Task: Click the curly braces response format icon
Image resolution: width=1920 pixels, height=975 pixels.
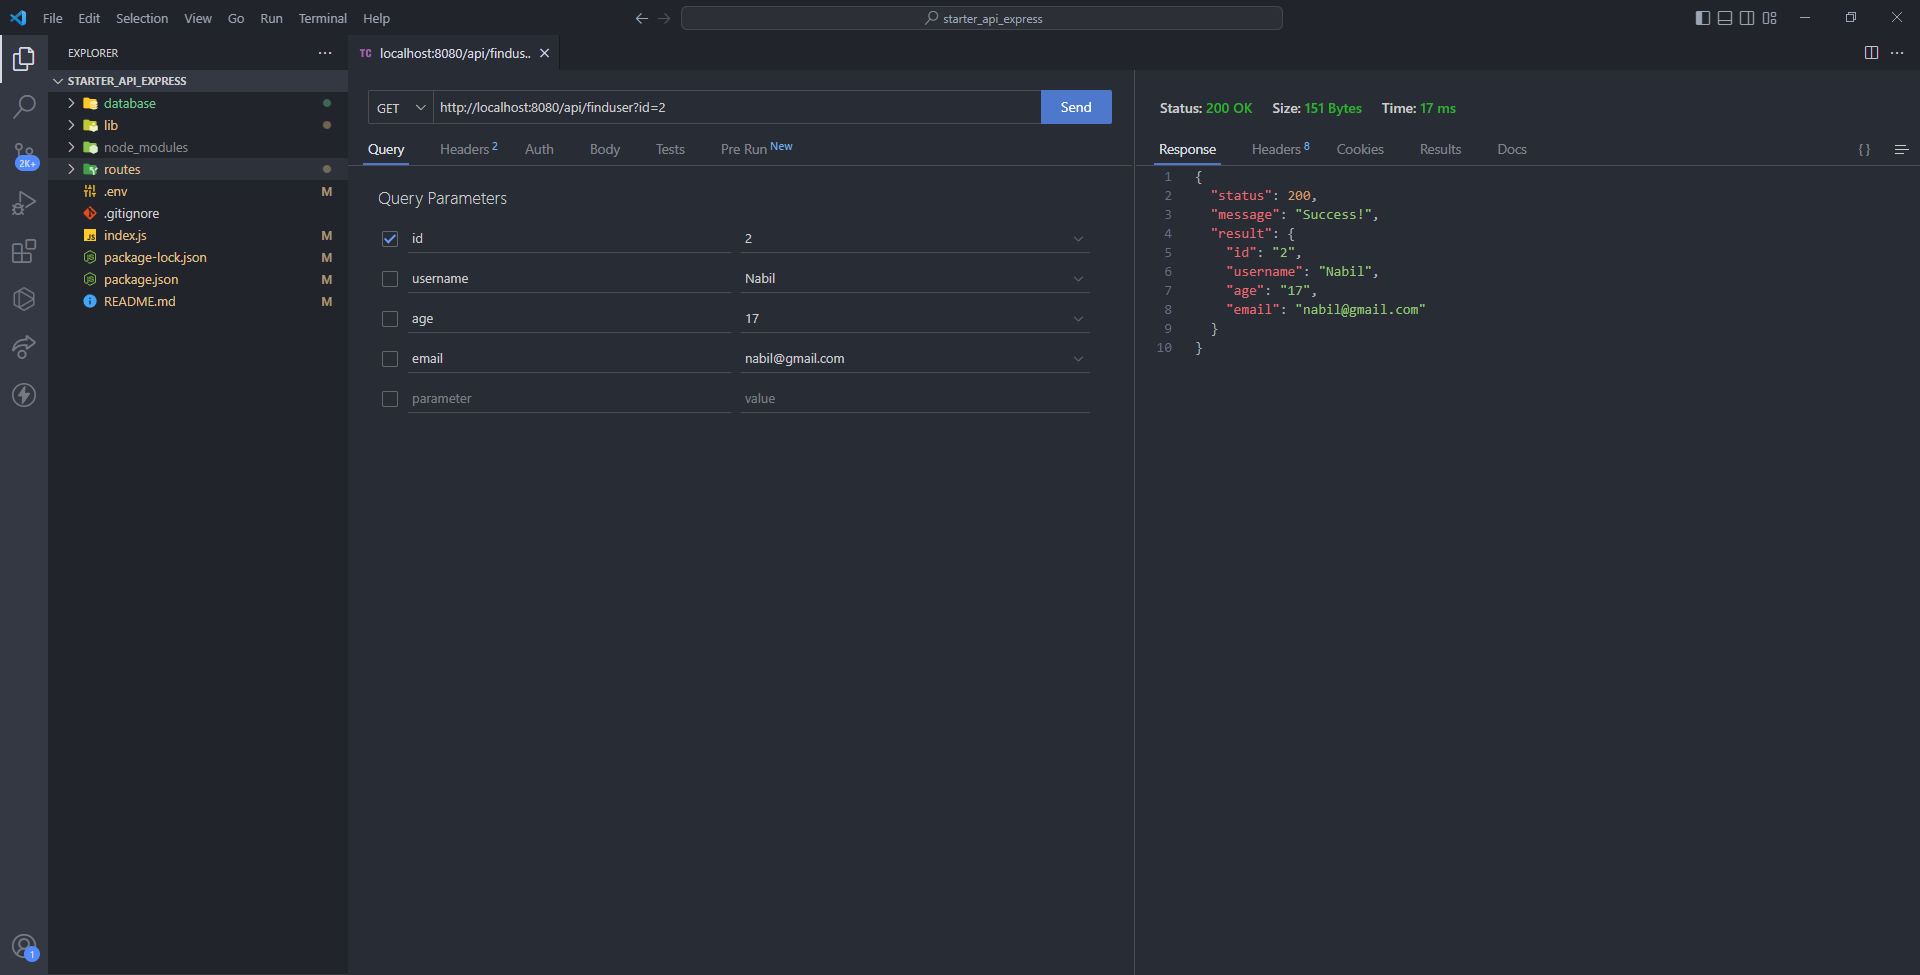Action: point(1864,149)
